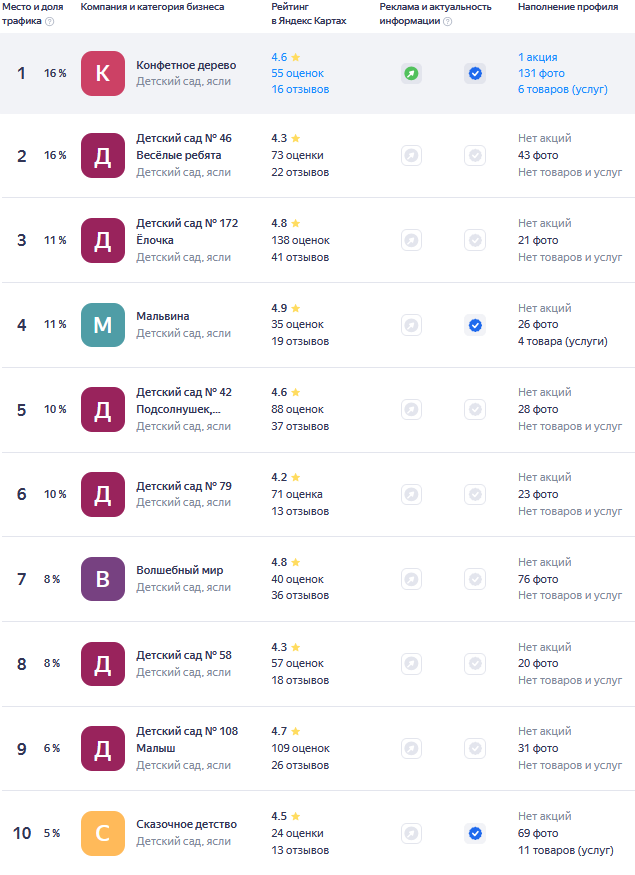
Task: Click the gray verification badge for Детский сад № 172 Ёлочка
Action: [475, 240]
